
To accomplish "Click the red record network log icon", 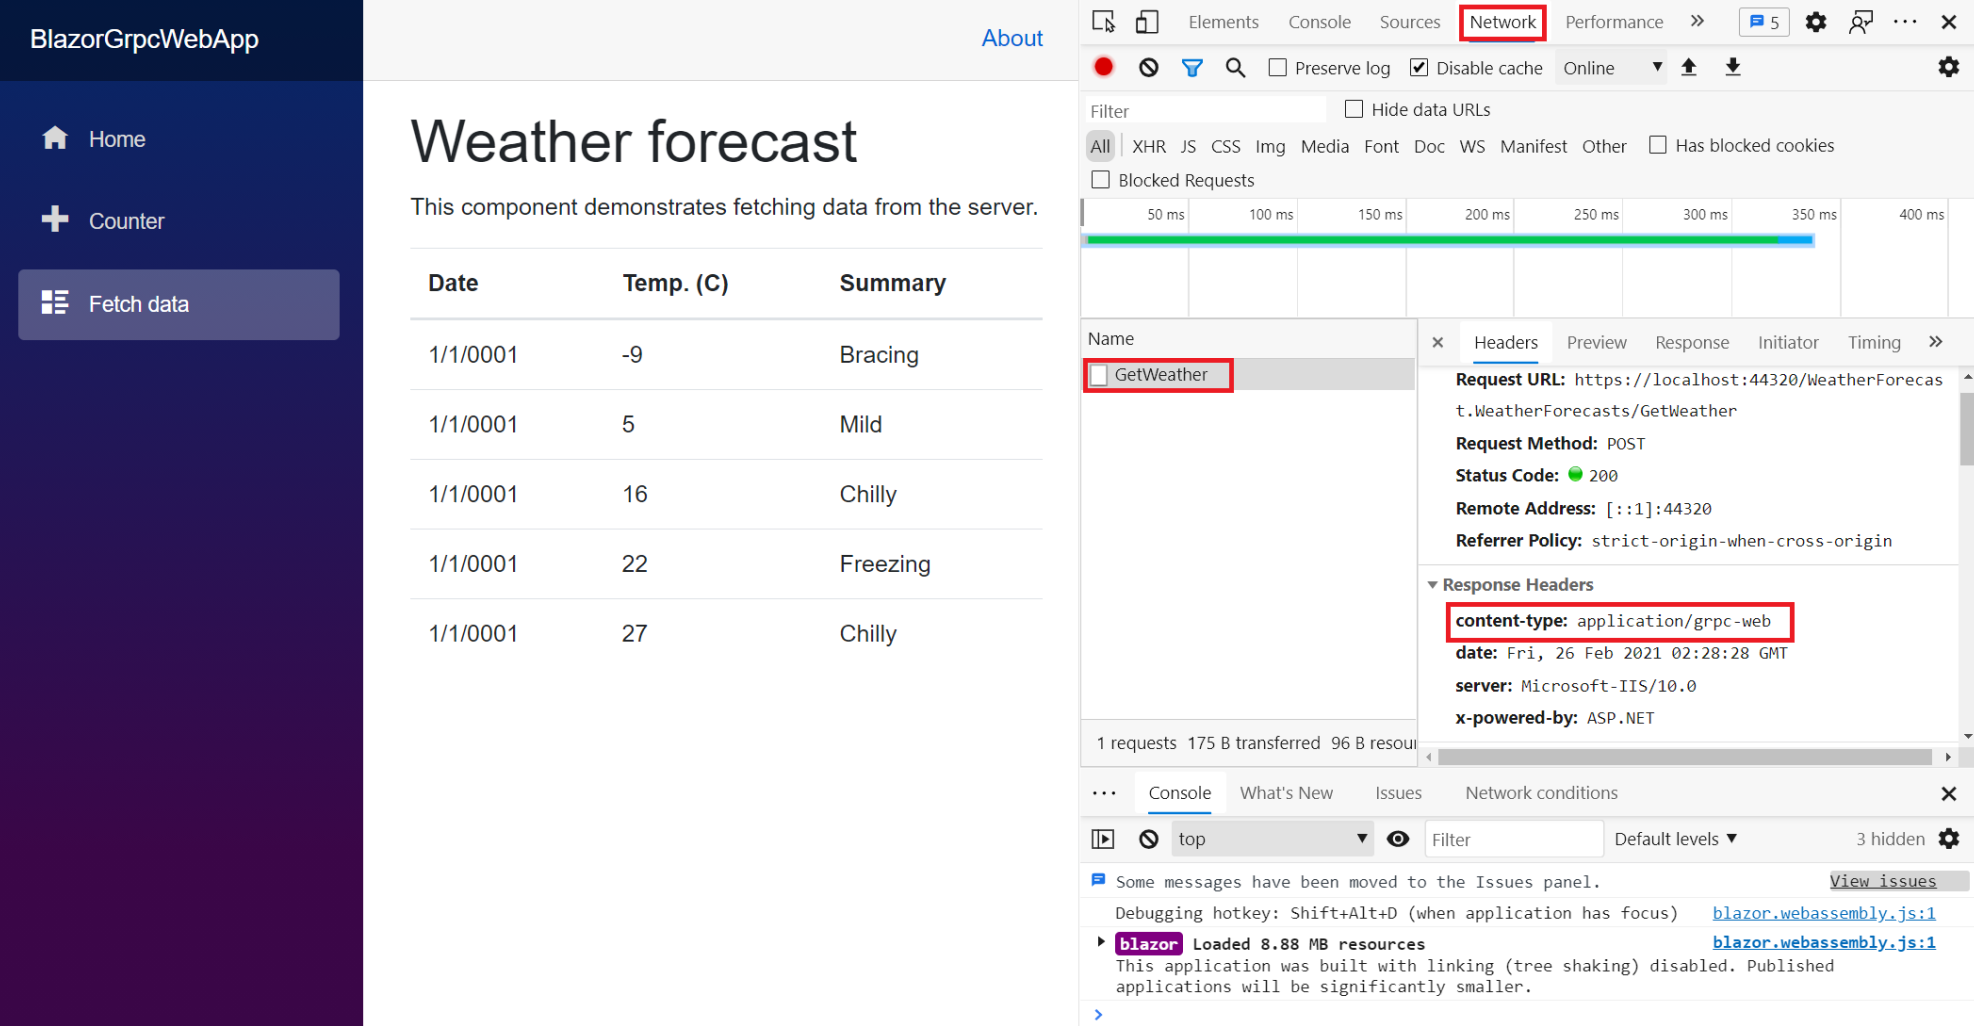I will pyautogui.click(x=1103, y=67).
